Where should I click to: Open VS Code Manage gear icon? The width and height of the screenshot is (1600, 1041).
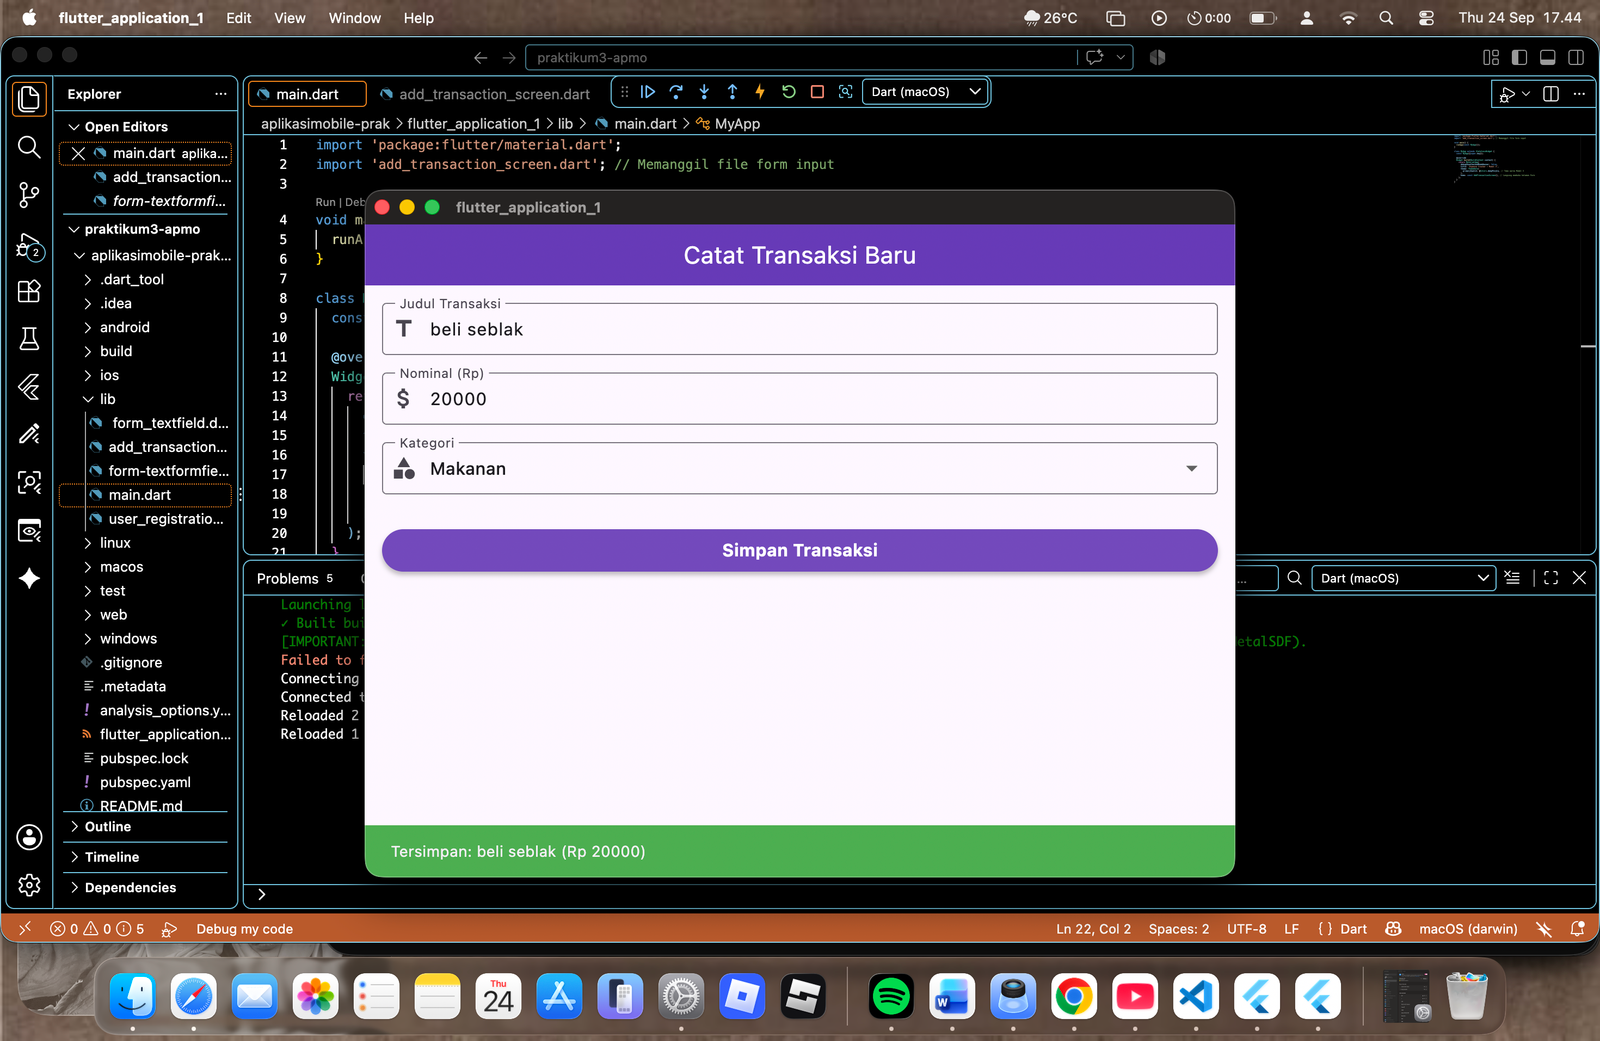[x=29, y=885]
